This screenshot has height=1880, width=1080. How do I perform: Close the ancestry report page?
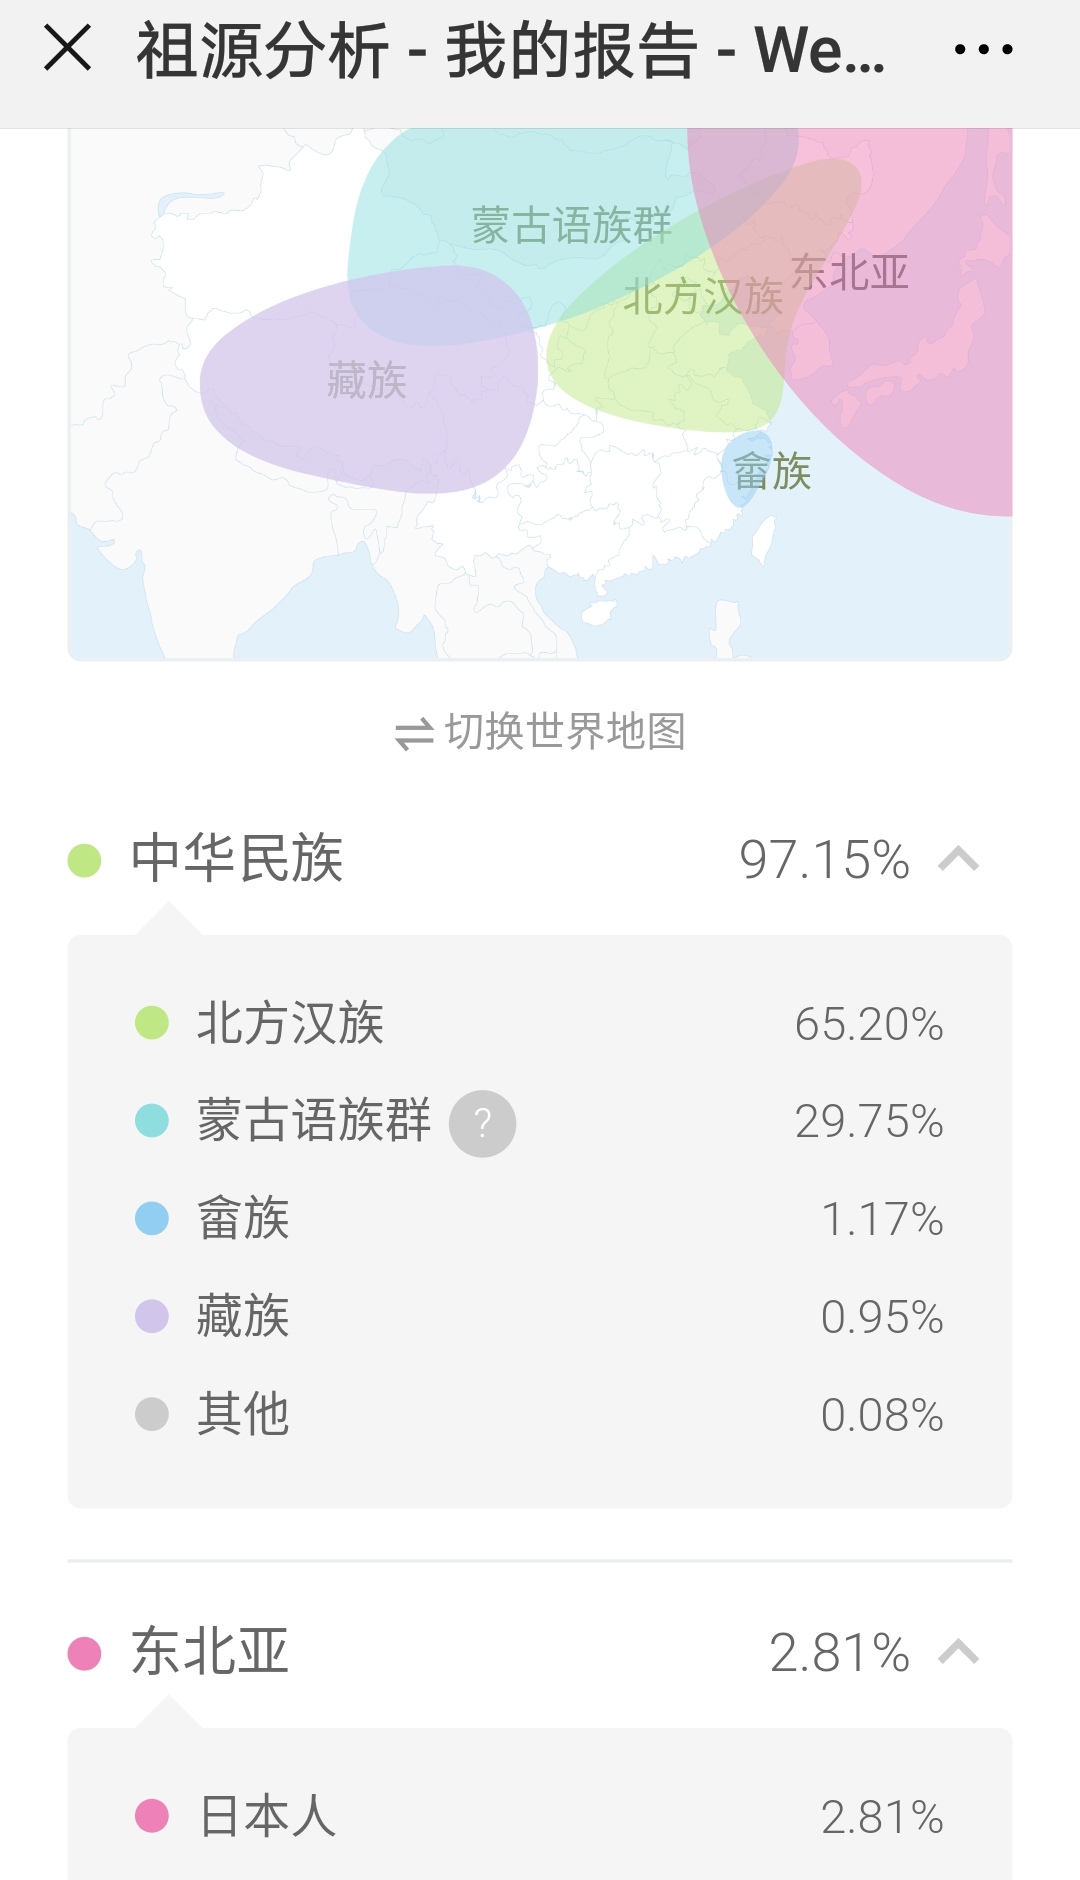coord(68,49)
